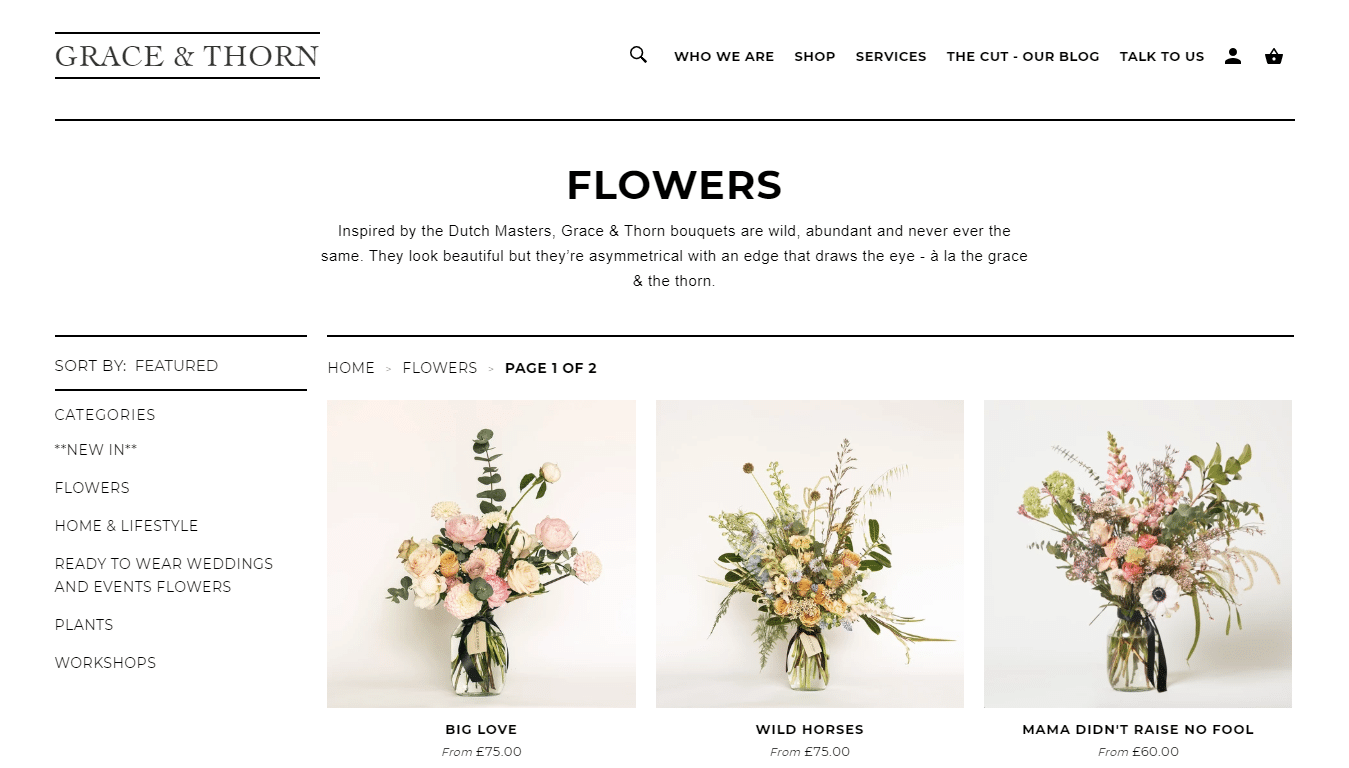Select the **New In** category
The height and width of the screenshot is (768, 1349).
tap(96, 450)
